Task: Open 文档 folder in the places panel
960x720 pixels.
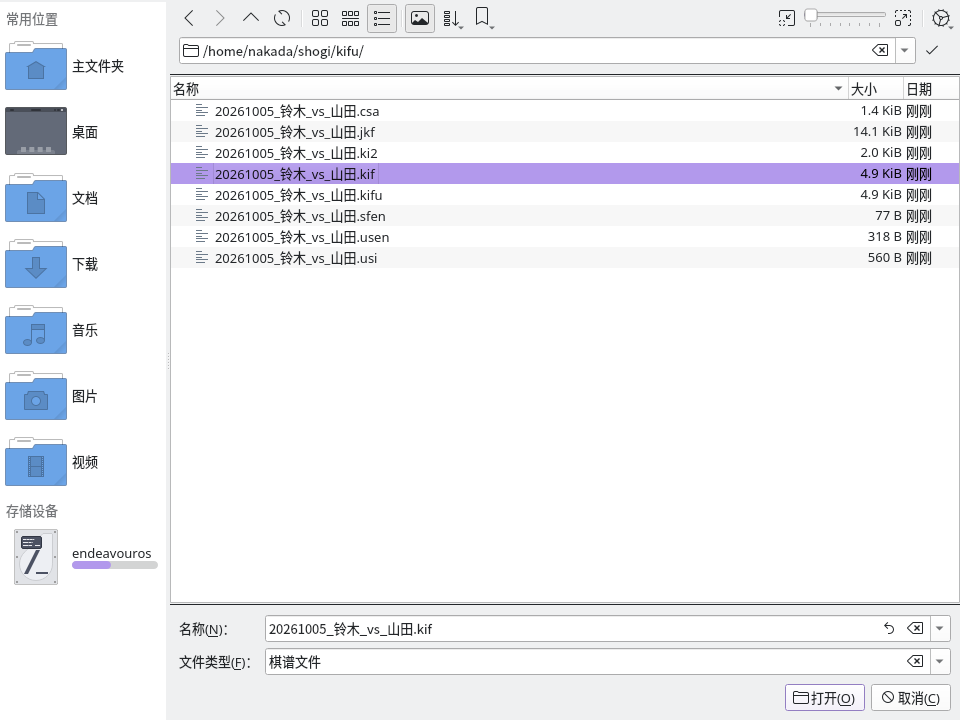Action: point(83,198)
